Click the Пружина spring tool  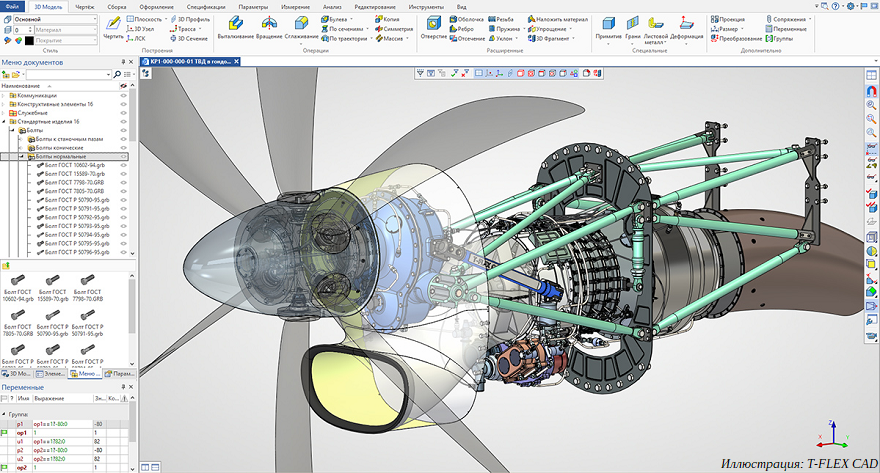(x=506, y=29)
